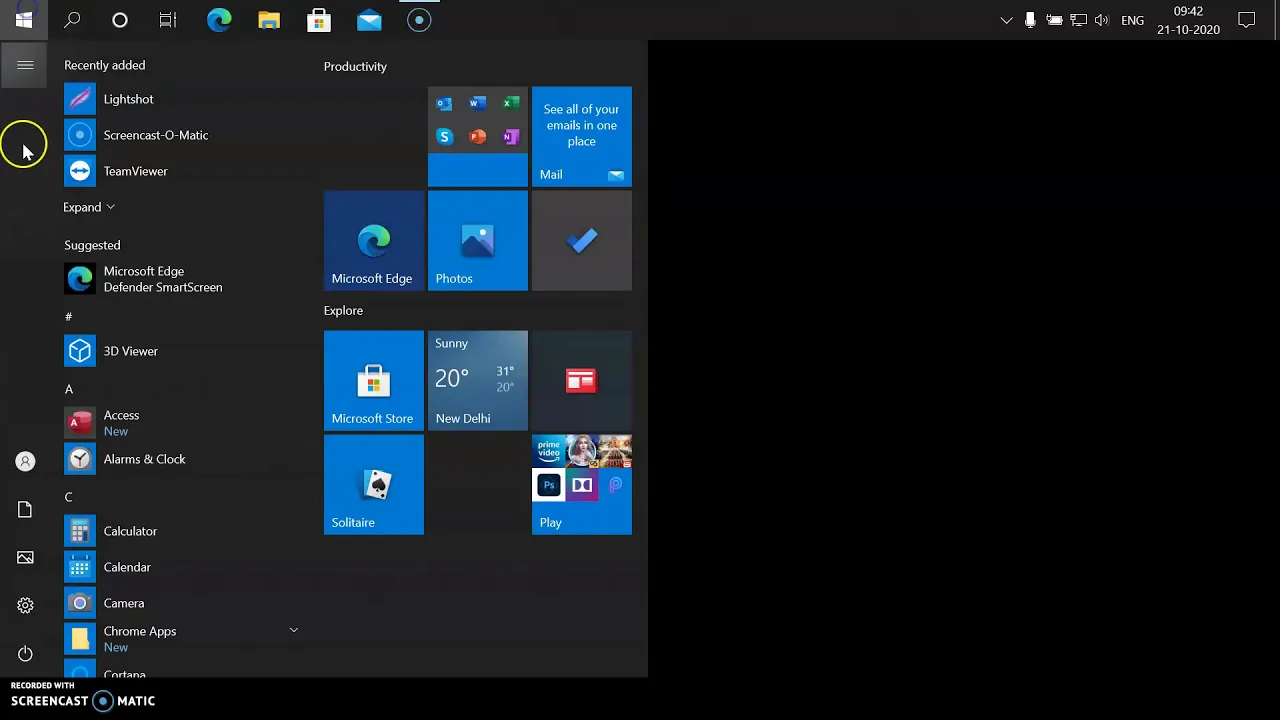Open Action Center notifications
This screenshot has height=720, width=1280.
[1247, 20]
